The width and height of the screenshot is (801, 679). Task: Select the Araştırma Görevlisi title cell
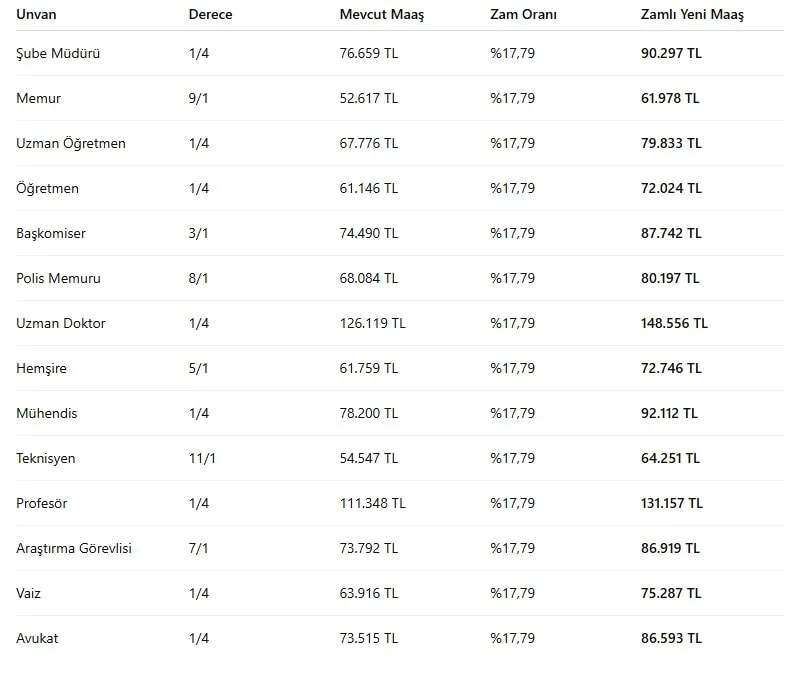coord(74,549)
